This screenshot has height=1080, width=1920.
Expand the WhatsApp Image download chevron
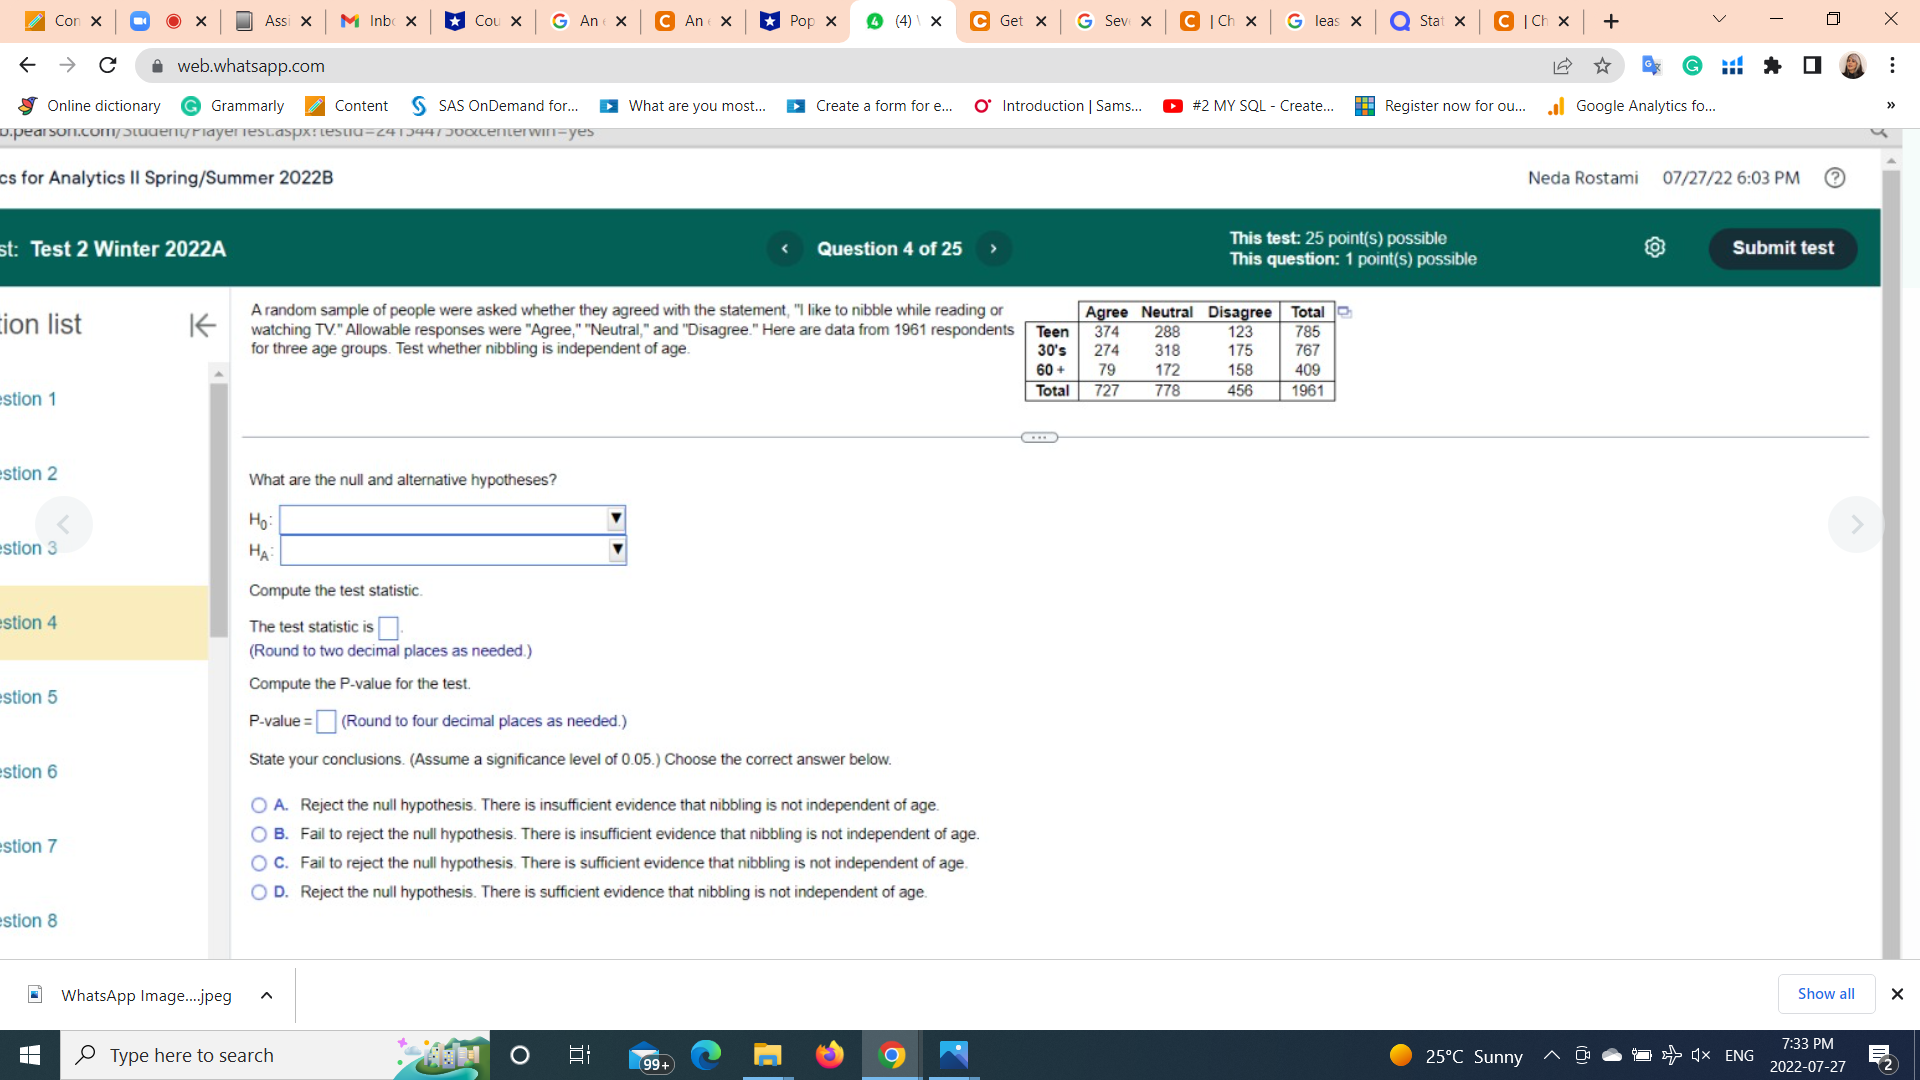(266, 995)
